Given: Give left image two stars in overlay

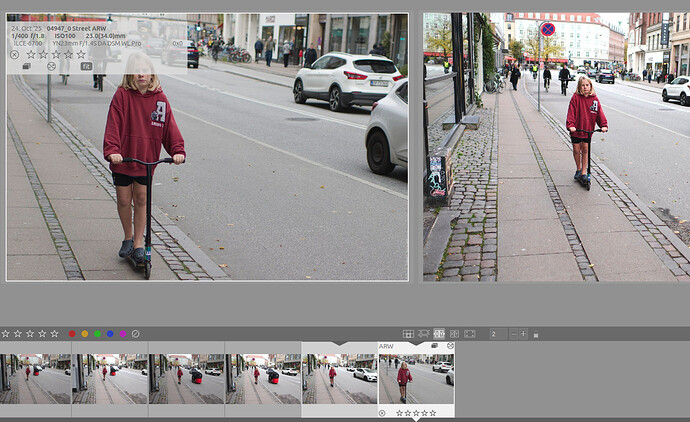Looking at the screenshot, I should 44,55.
